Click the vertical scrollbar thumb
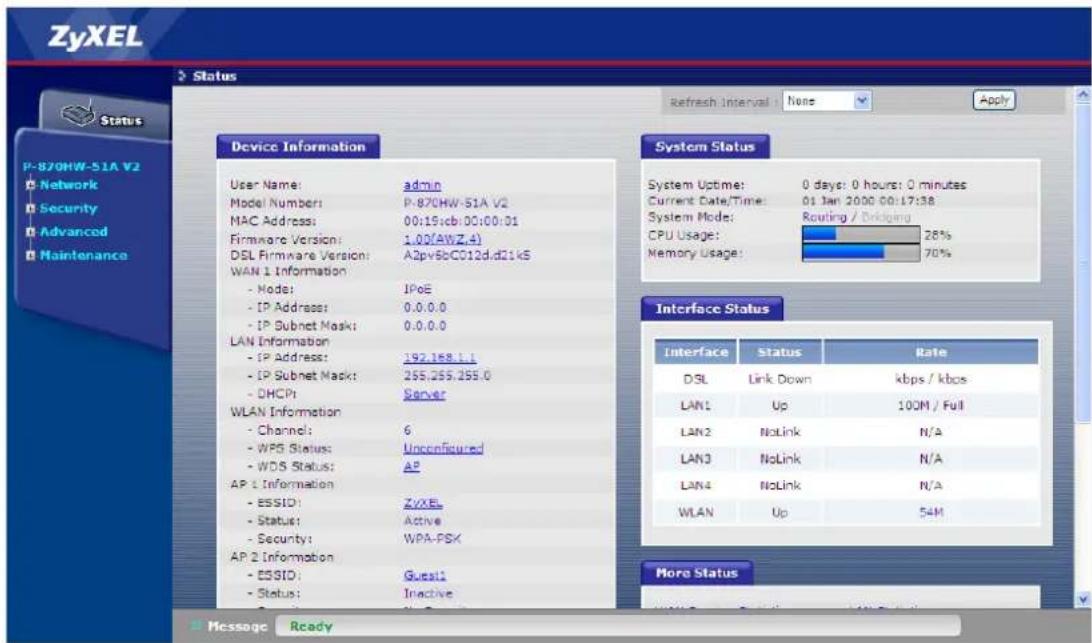 [x=1082, y=261]
